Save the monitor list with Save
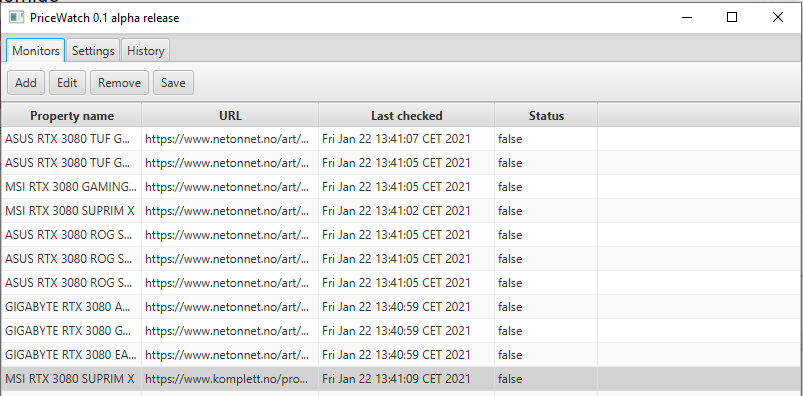Image resolution: width=803 pixels, height=396 pixels. 173,82
